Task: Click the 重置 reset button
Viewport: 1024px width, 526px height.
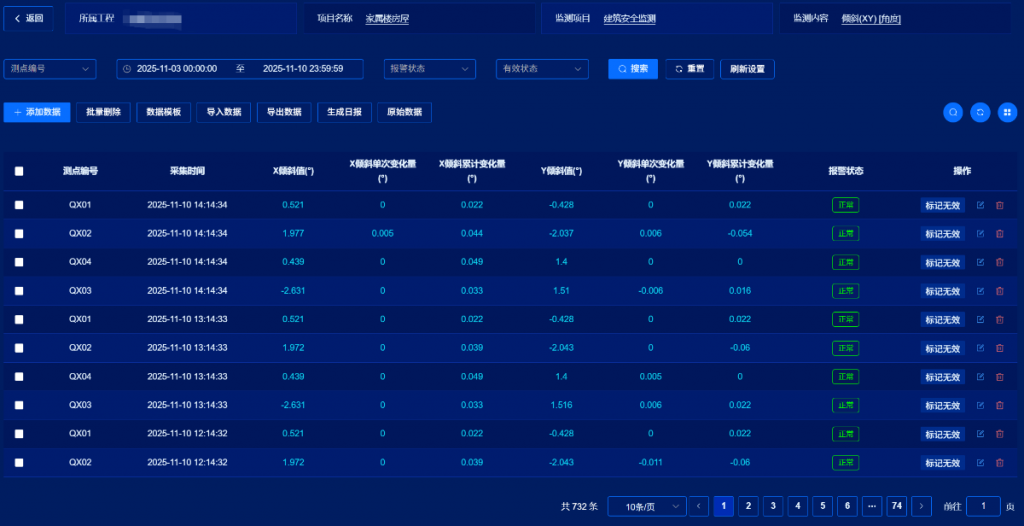Action: pos(690,69)
